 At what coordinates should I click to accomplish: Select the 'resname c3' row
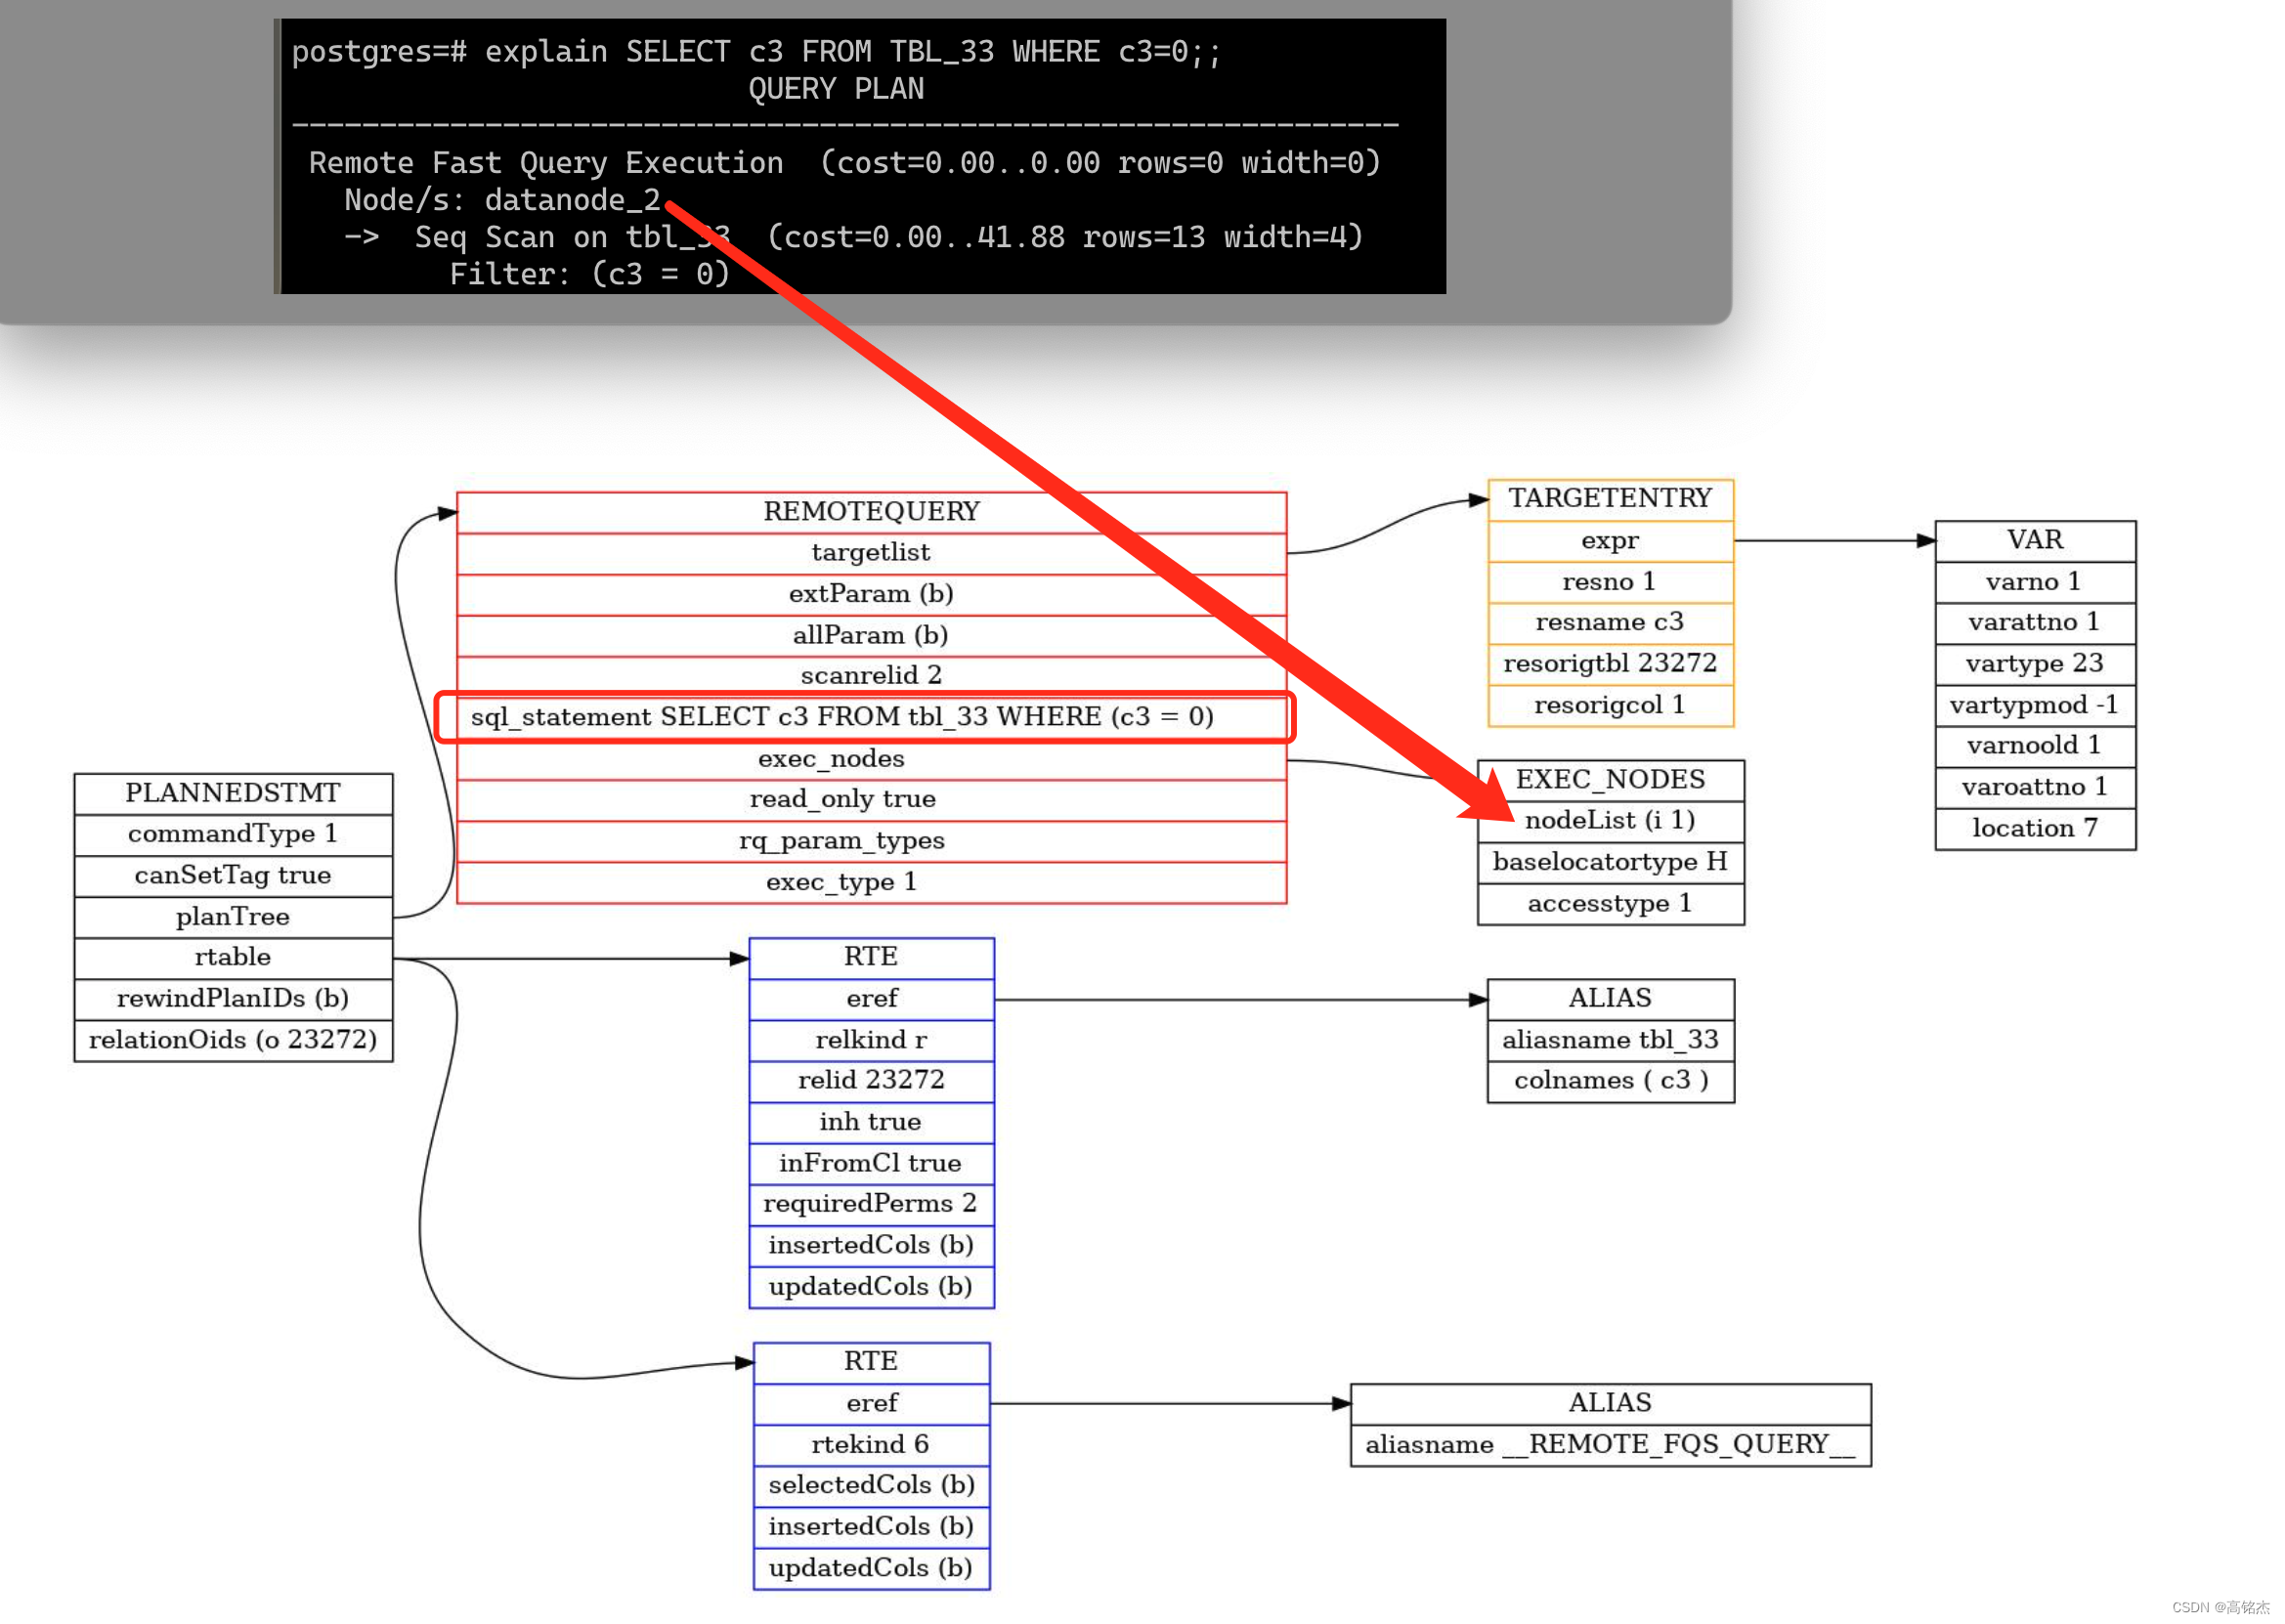[x=1610, y=623]
